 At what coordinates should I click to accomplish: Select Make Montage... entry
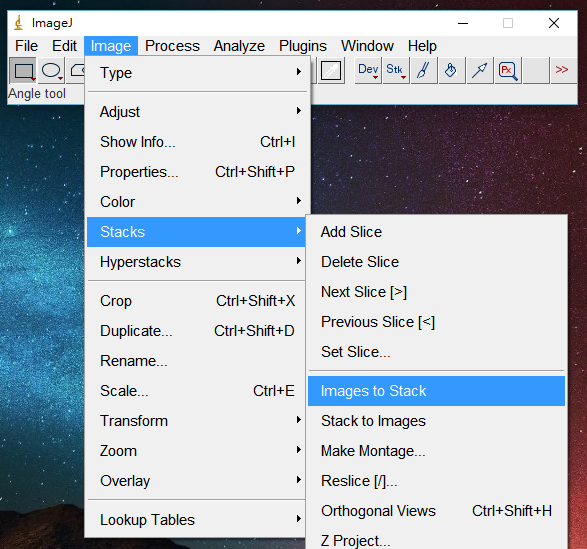click(437, 451)
